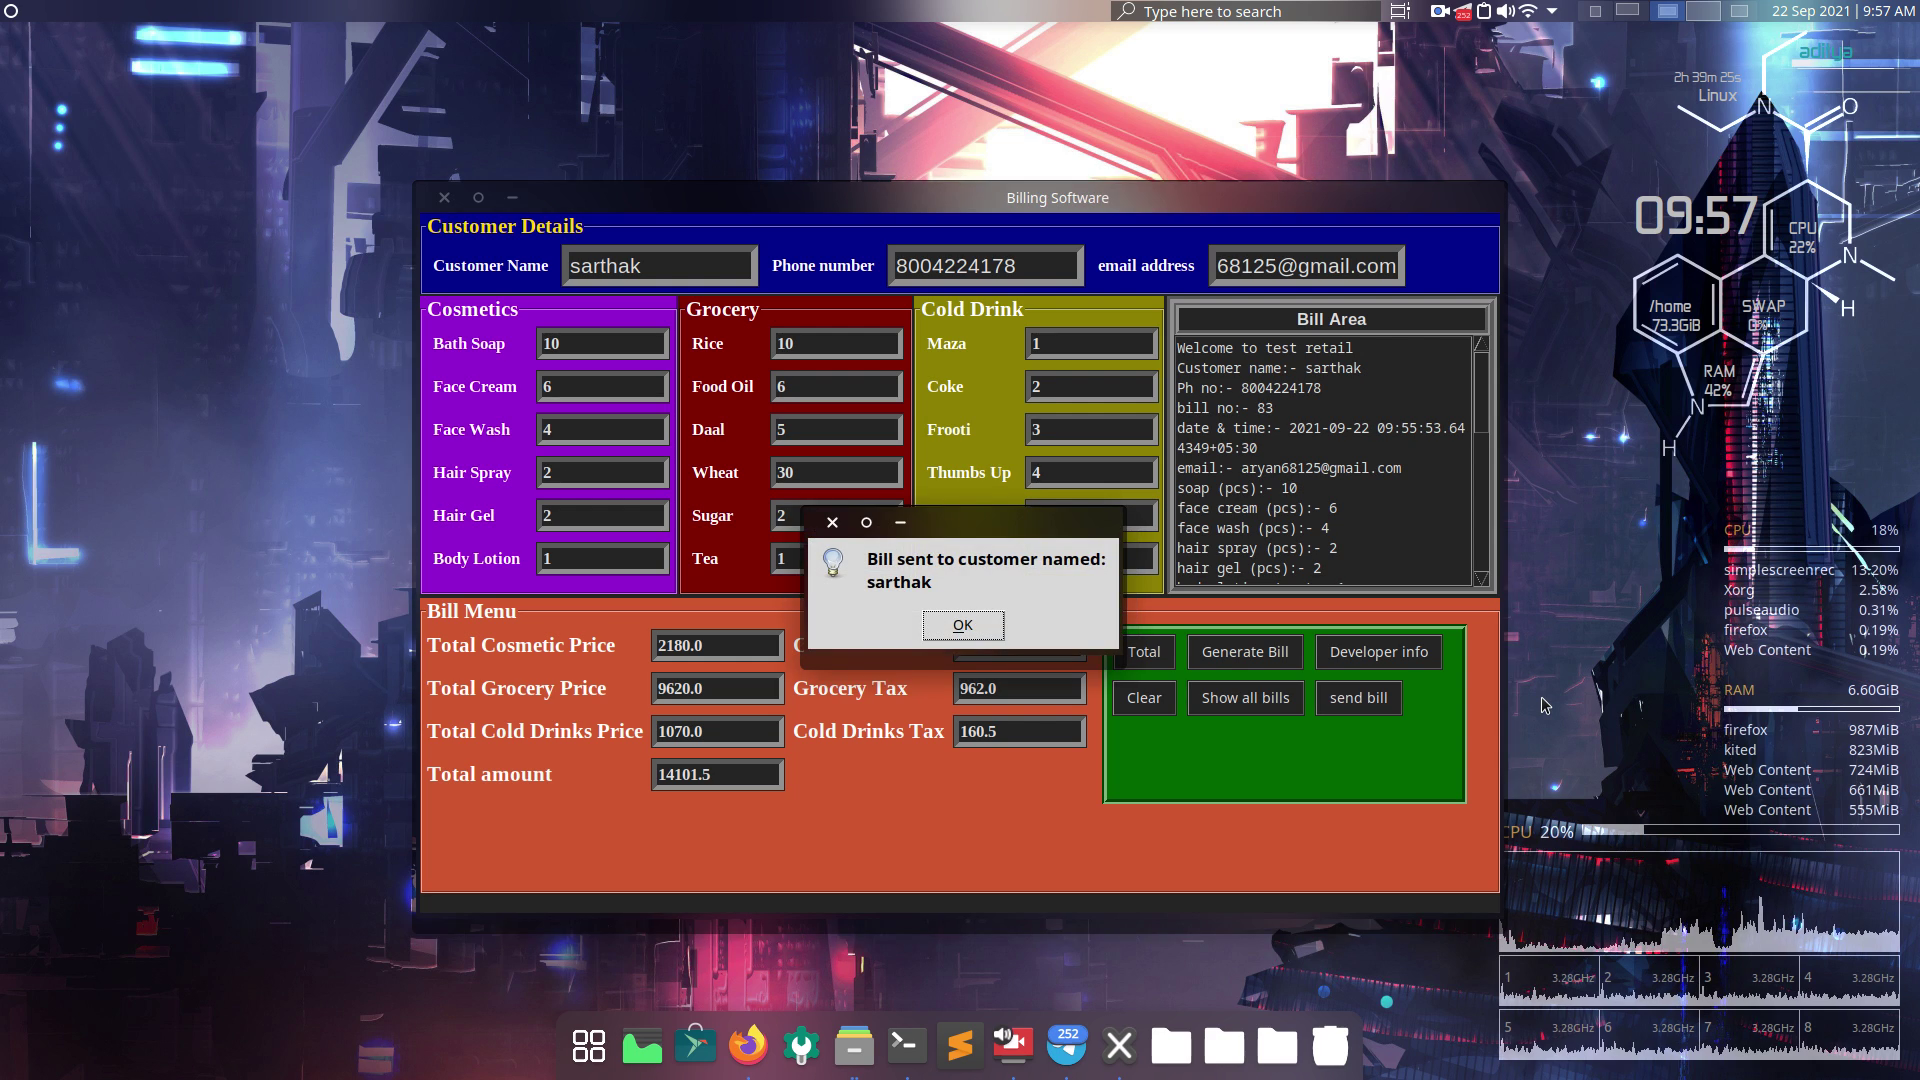Image resolution: width=1920 pixels, height=1080 pixels.
Task: Click the X icon in the dock
Action: 1119,1047
